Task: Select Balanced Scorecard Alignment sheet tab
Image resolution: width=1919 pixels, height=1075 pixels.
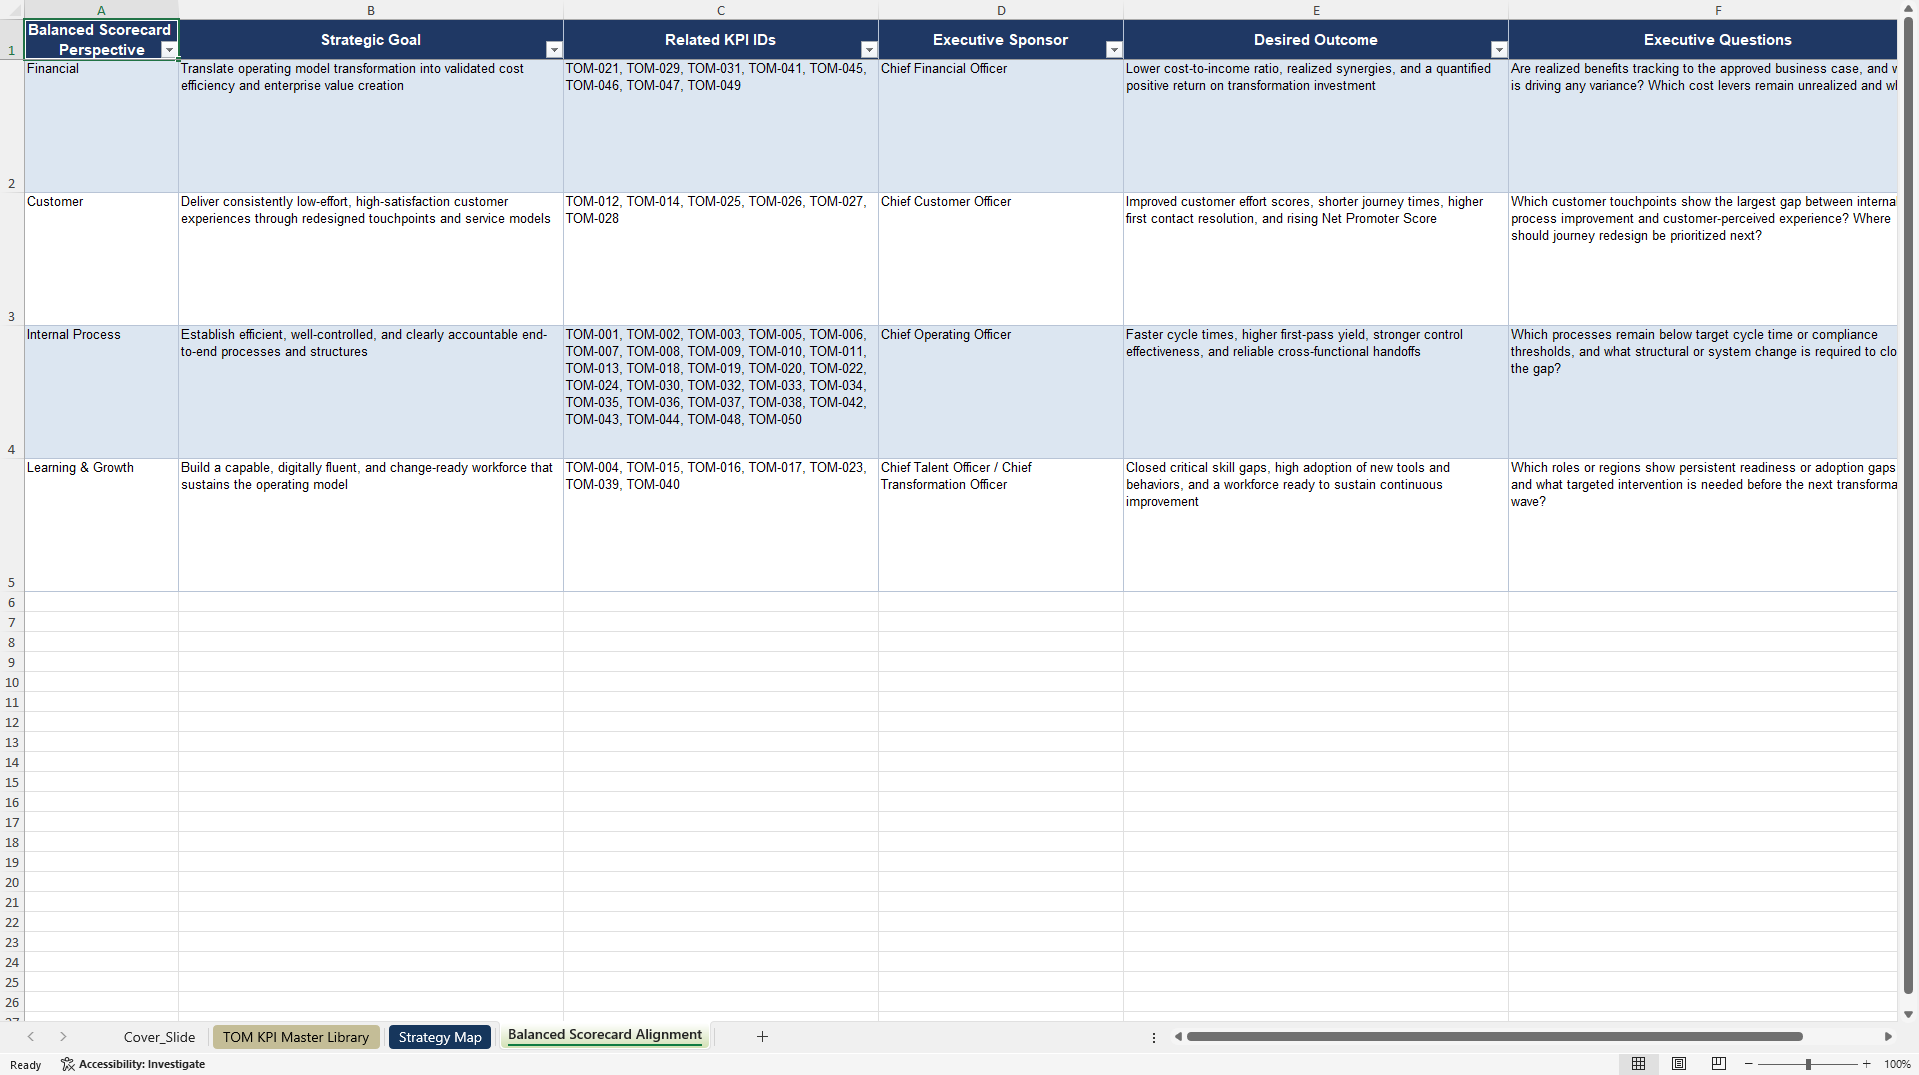Action: click(605, 1035)
